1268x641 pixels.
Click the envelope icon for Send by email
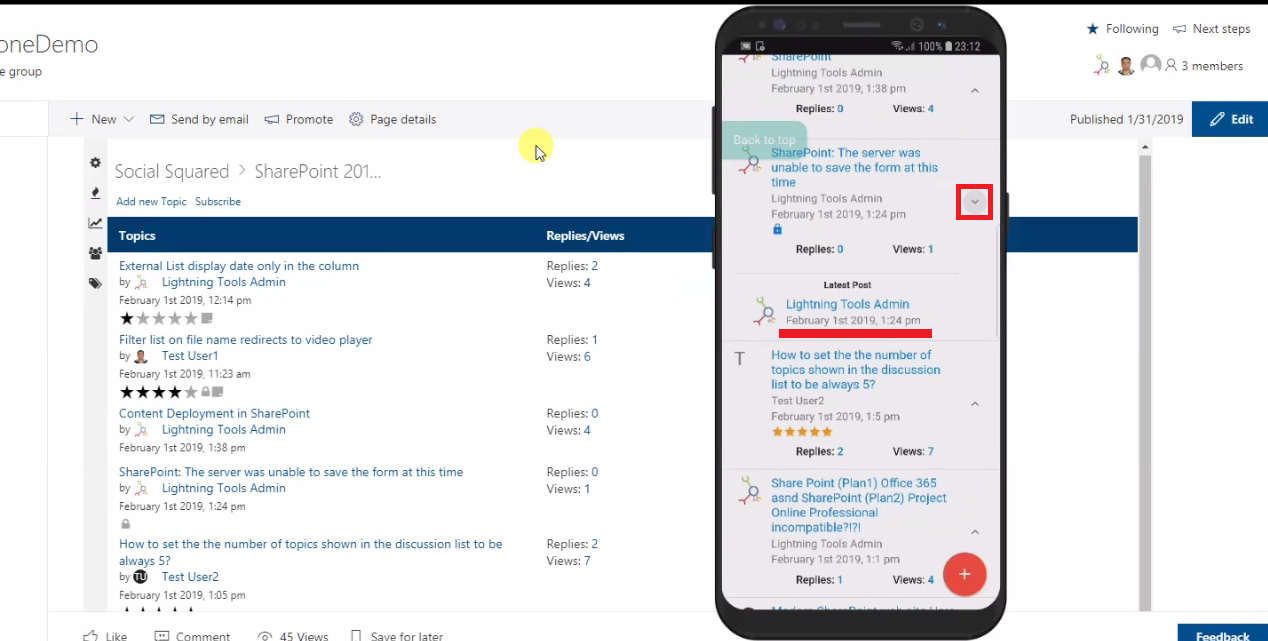pos(157,119)
